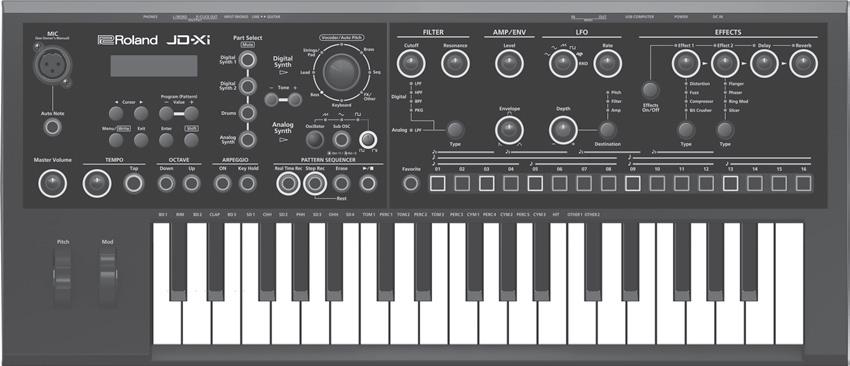
Task: Click Value minus button
Action: coord(166,113)
